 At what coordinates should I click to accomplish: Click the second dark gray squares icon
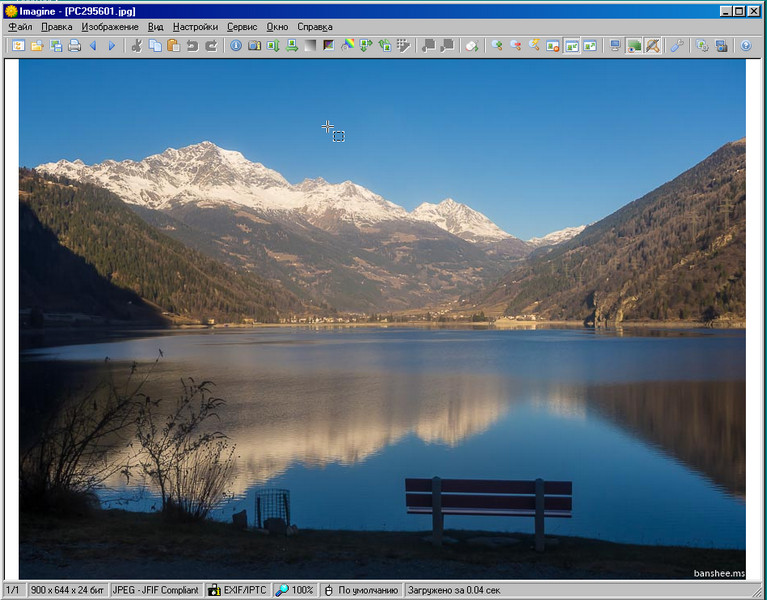tap(447, 45)
